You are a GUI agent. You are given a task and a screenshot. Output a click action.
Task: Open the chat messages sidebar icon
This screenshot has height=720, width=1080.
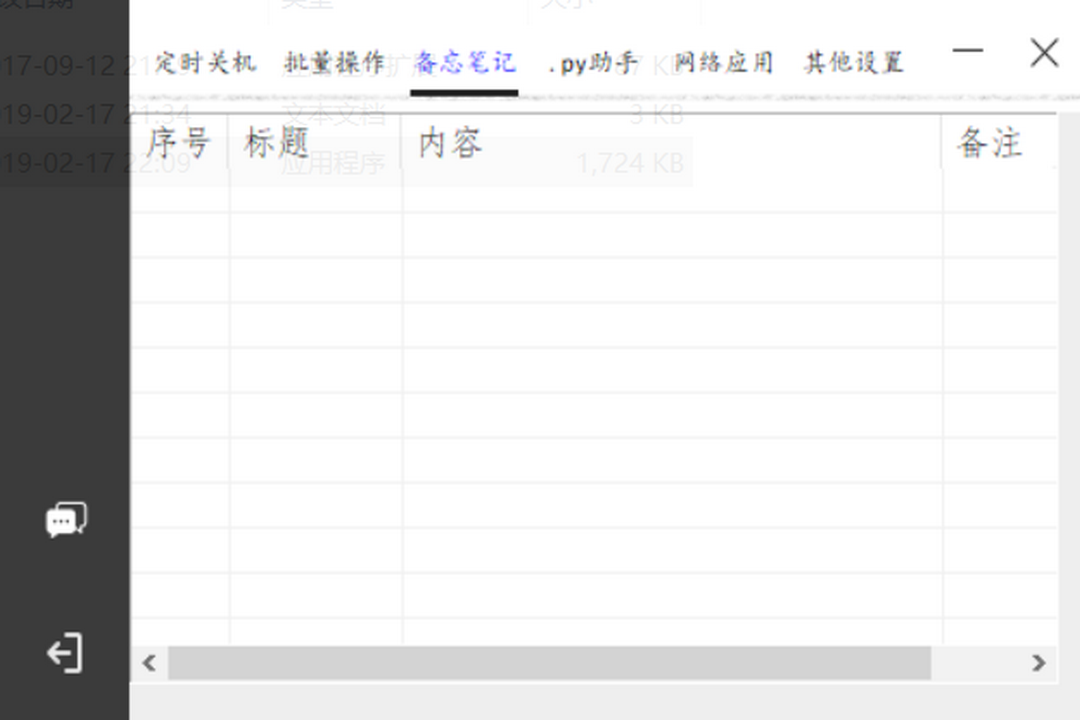click(x=63, y=519)
